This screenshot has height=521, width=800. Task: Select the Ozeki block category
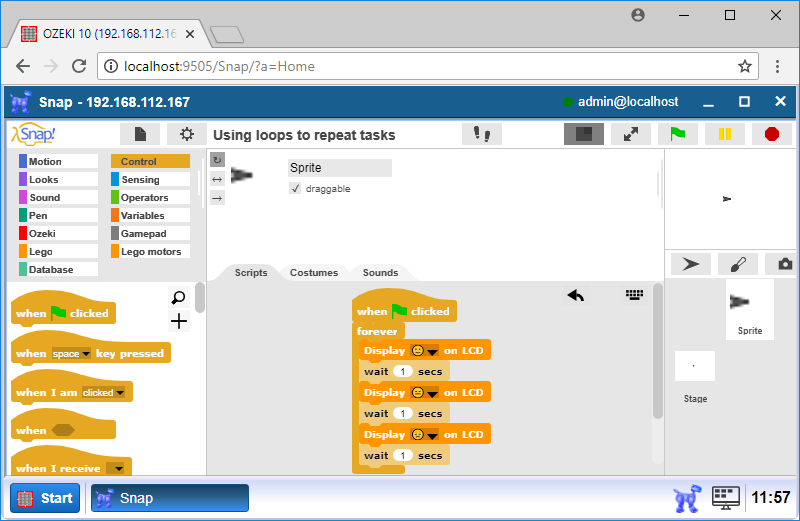pos(58,233)
